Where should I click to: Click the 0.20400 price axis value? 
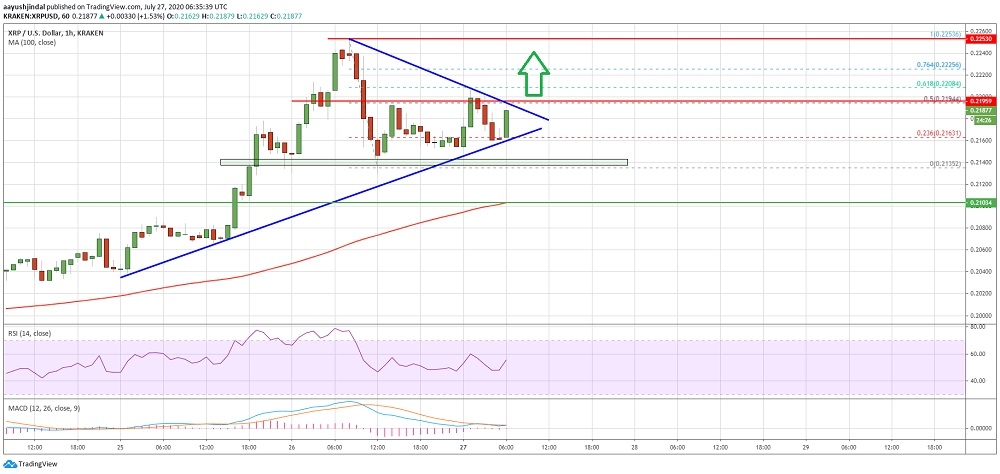point(980,272)
